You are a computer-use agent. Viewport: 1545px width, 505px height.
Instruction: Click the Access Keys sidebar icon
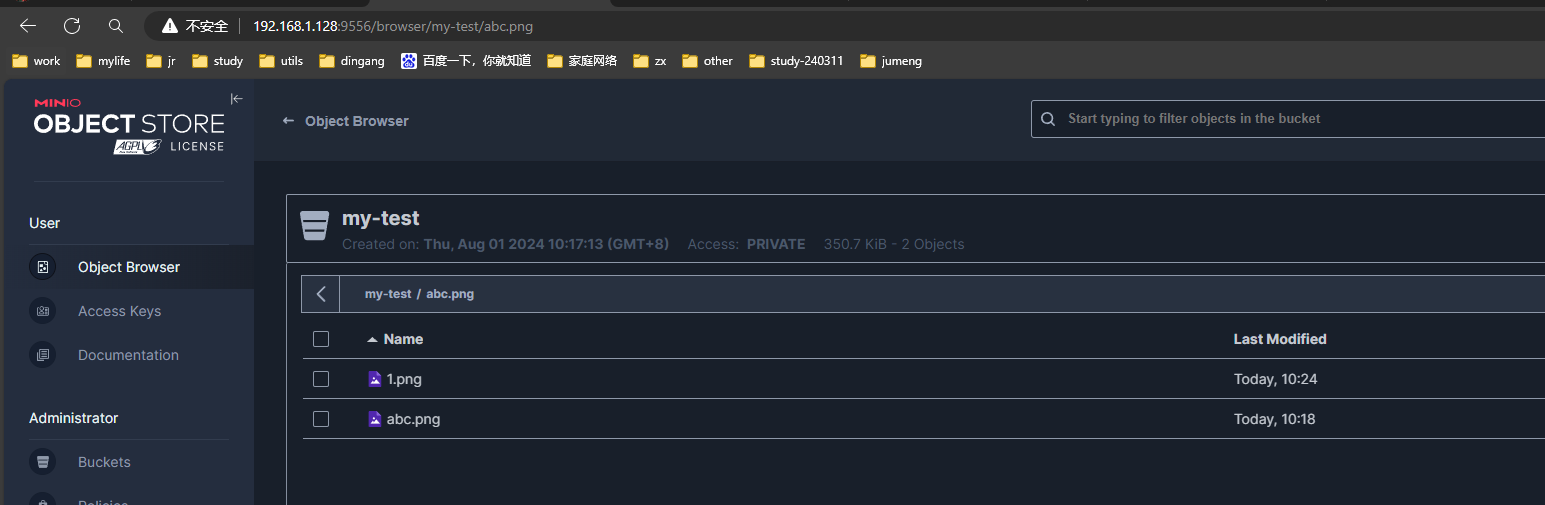click(x=43, y=311)
